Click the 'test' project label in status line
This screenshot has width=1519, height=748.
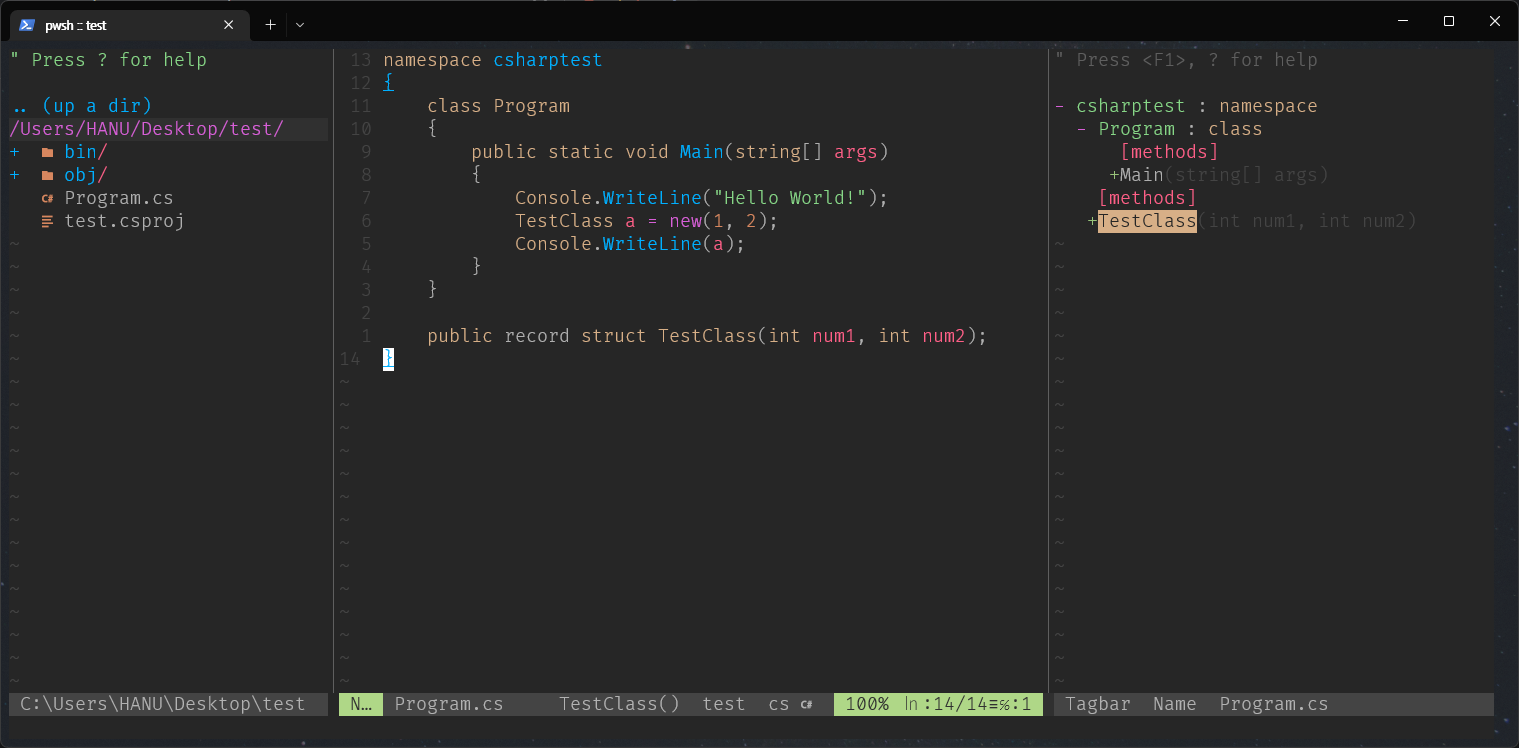click(724, 704)
